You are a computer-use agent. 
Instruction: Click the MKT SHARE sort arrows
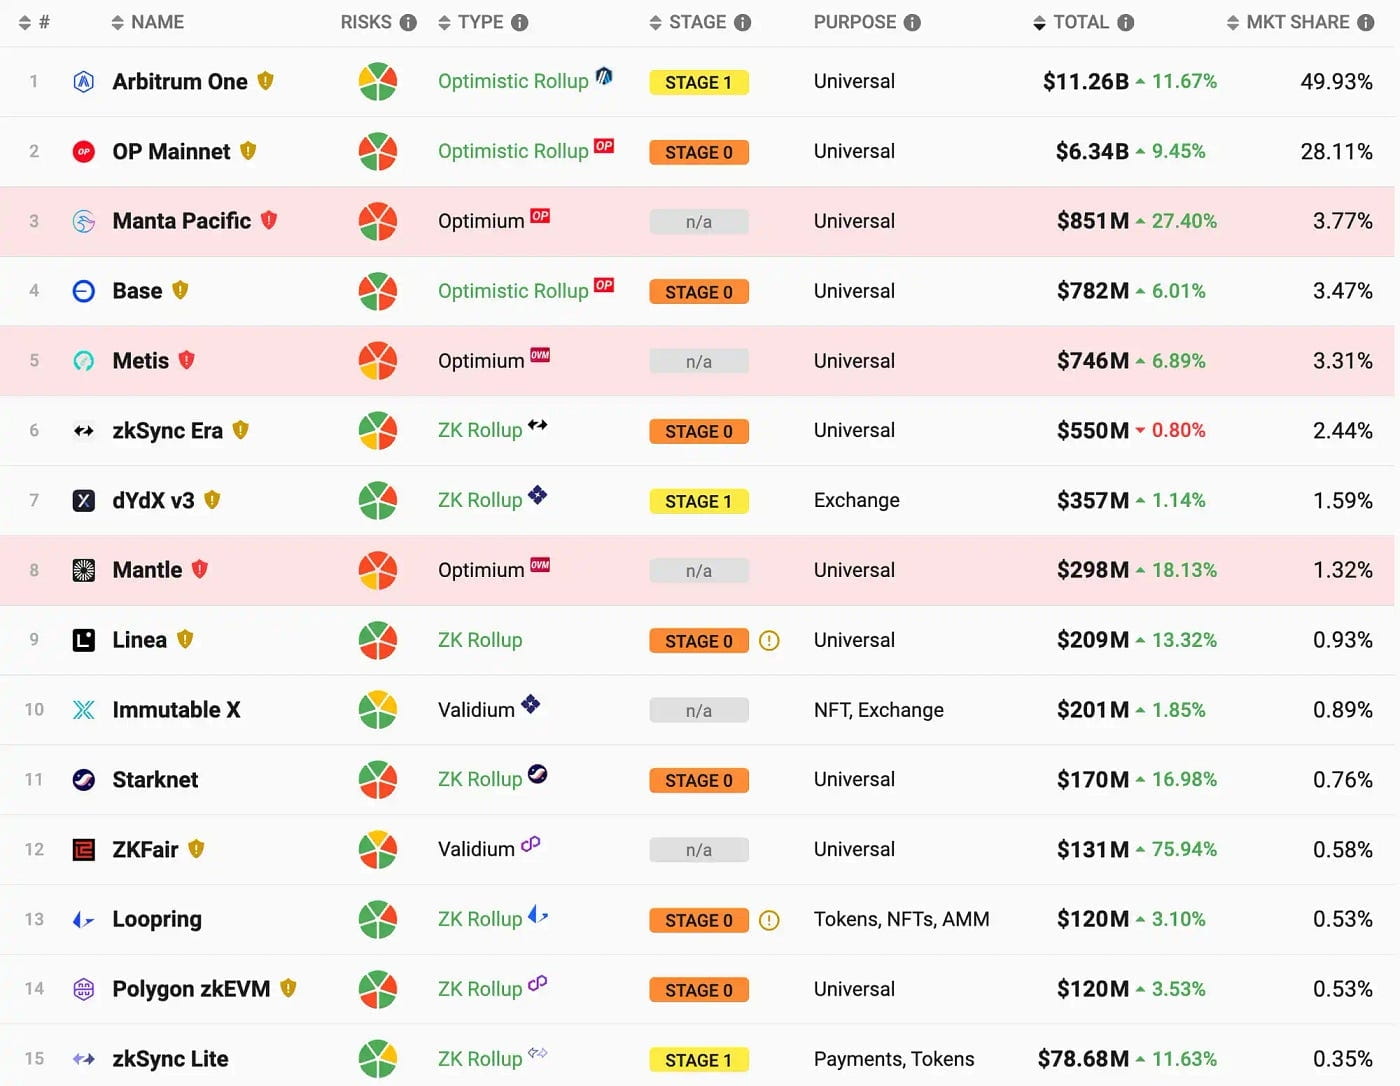[1233, 23]
